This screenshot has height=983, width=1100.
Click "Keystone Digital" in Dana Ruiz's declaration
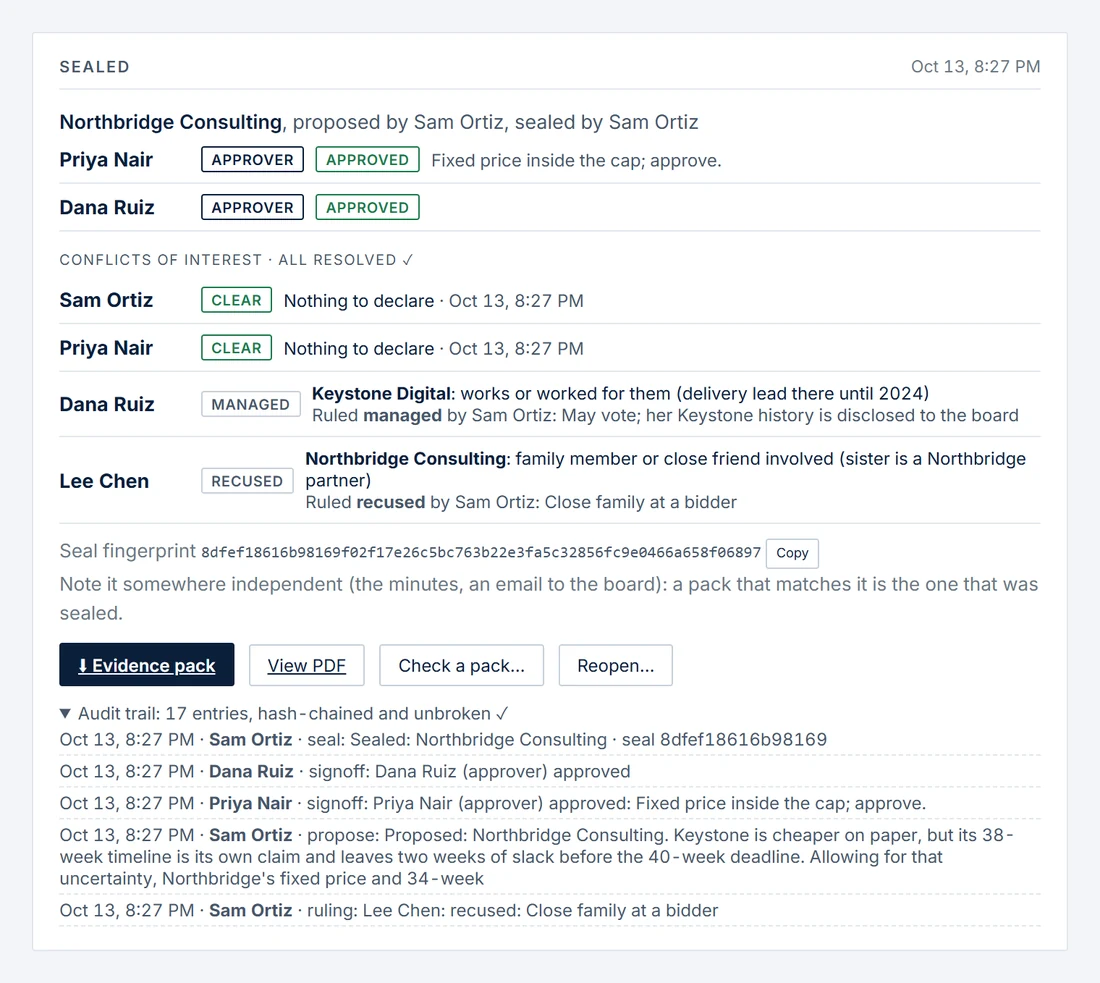(381, 394)
